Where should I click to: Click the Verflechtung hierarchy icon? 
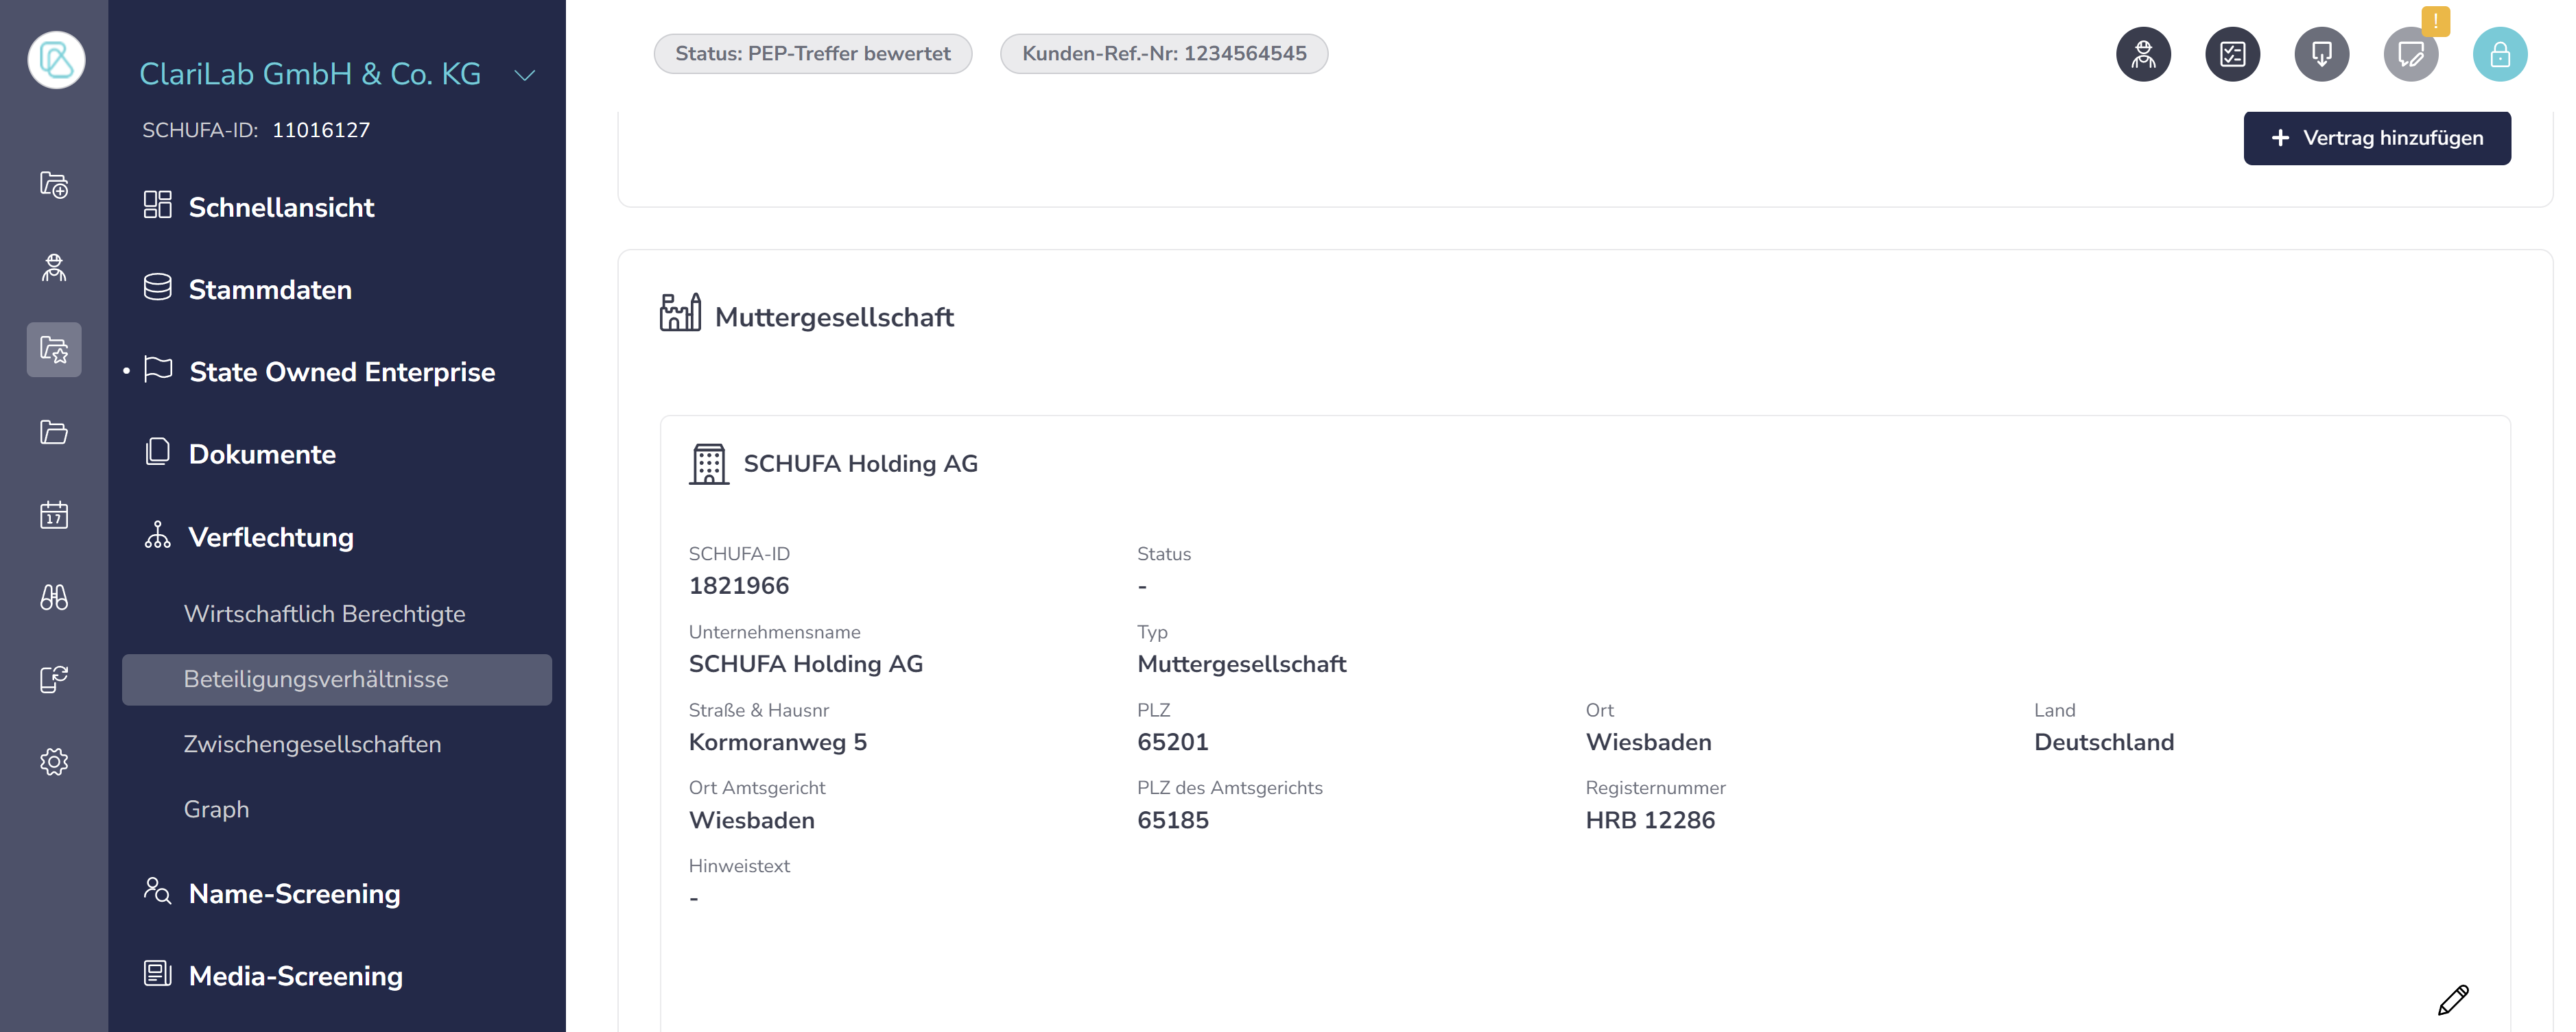click(x=157, y=535)
